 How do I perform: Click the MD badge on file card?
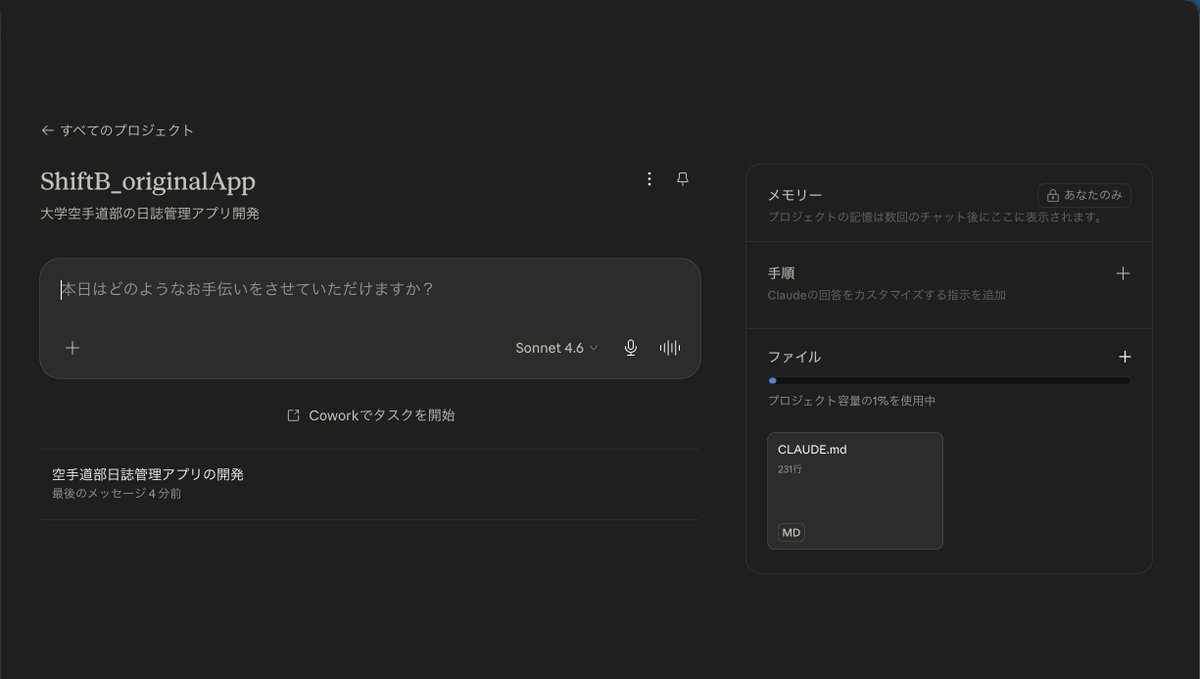coord(791,533)
